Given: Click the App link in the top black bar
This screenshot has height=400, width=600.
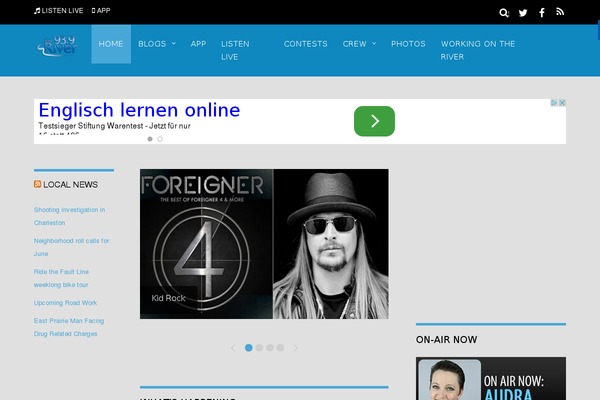Looking at the screenshot, I should click(x=101, y=11).
